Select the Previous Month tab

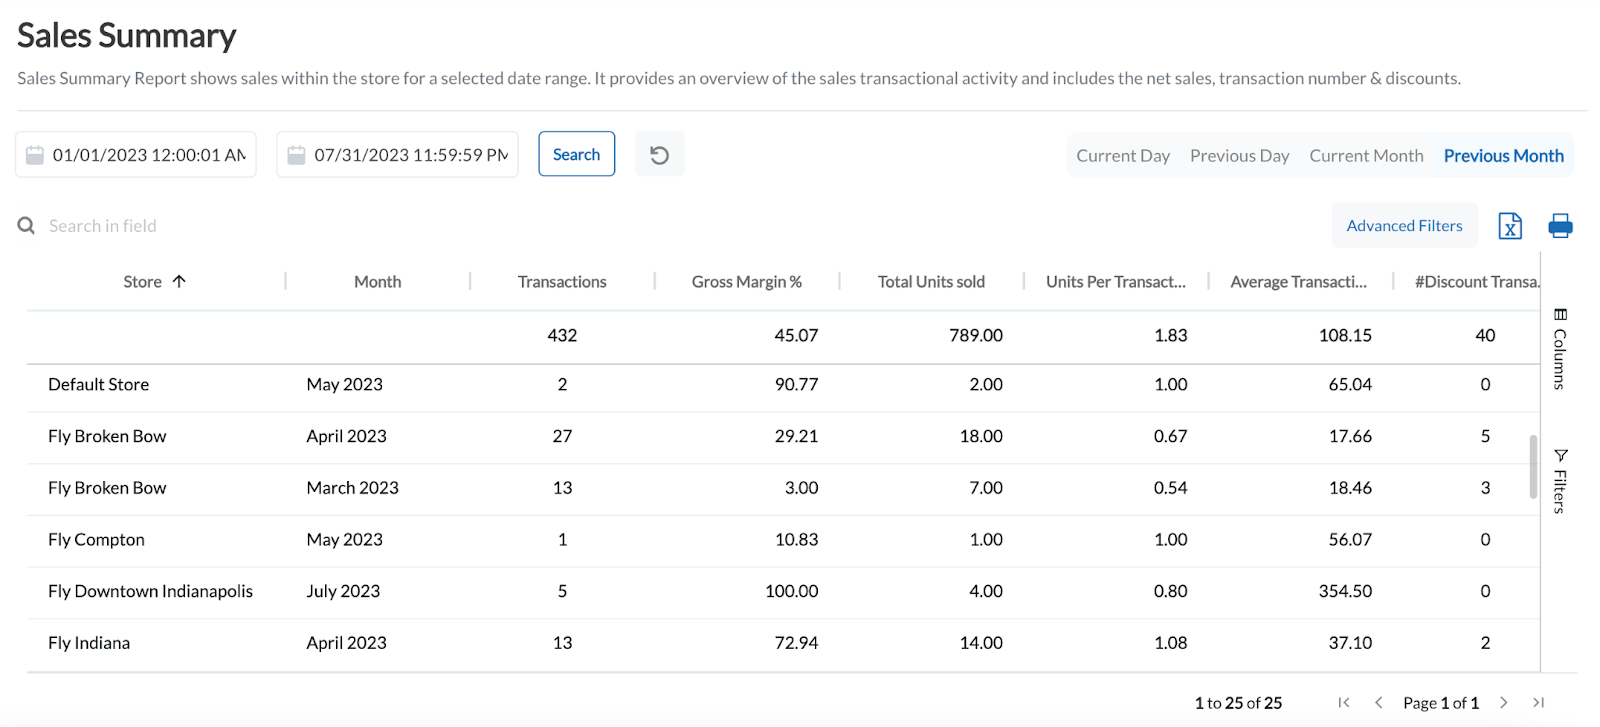coord(1503,156)
